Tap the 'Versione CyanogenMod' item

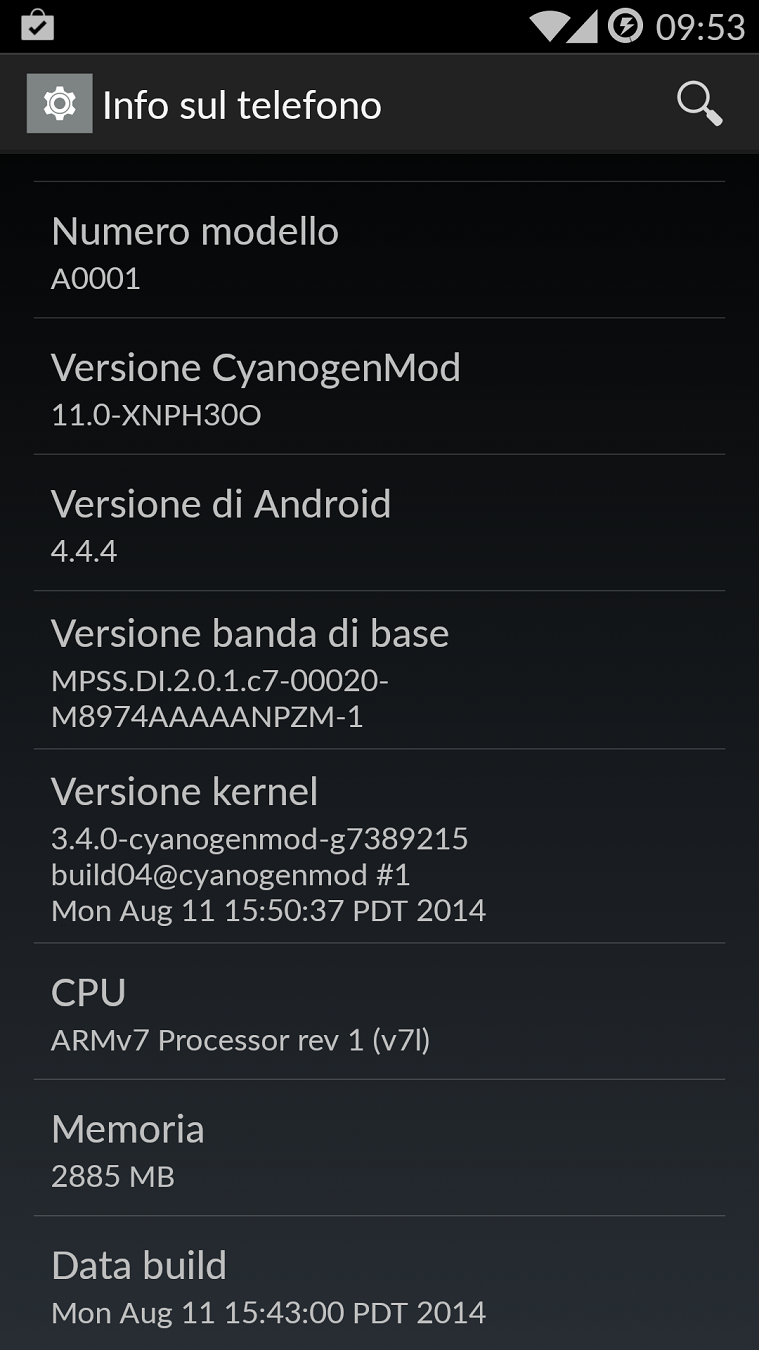point(379,386)
